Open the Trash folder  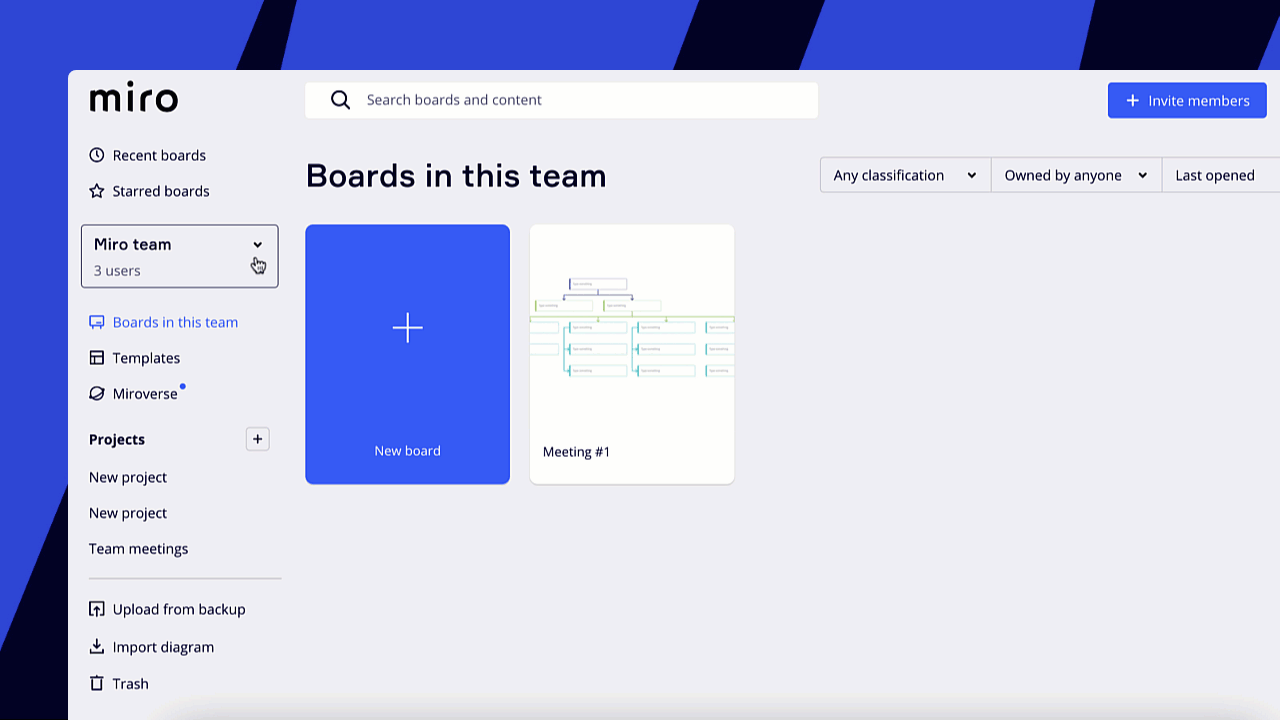pyautogui.click(x=130, y=684)
